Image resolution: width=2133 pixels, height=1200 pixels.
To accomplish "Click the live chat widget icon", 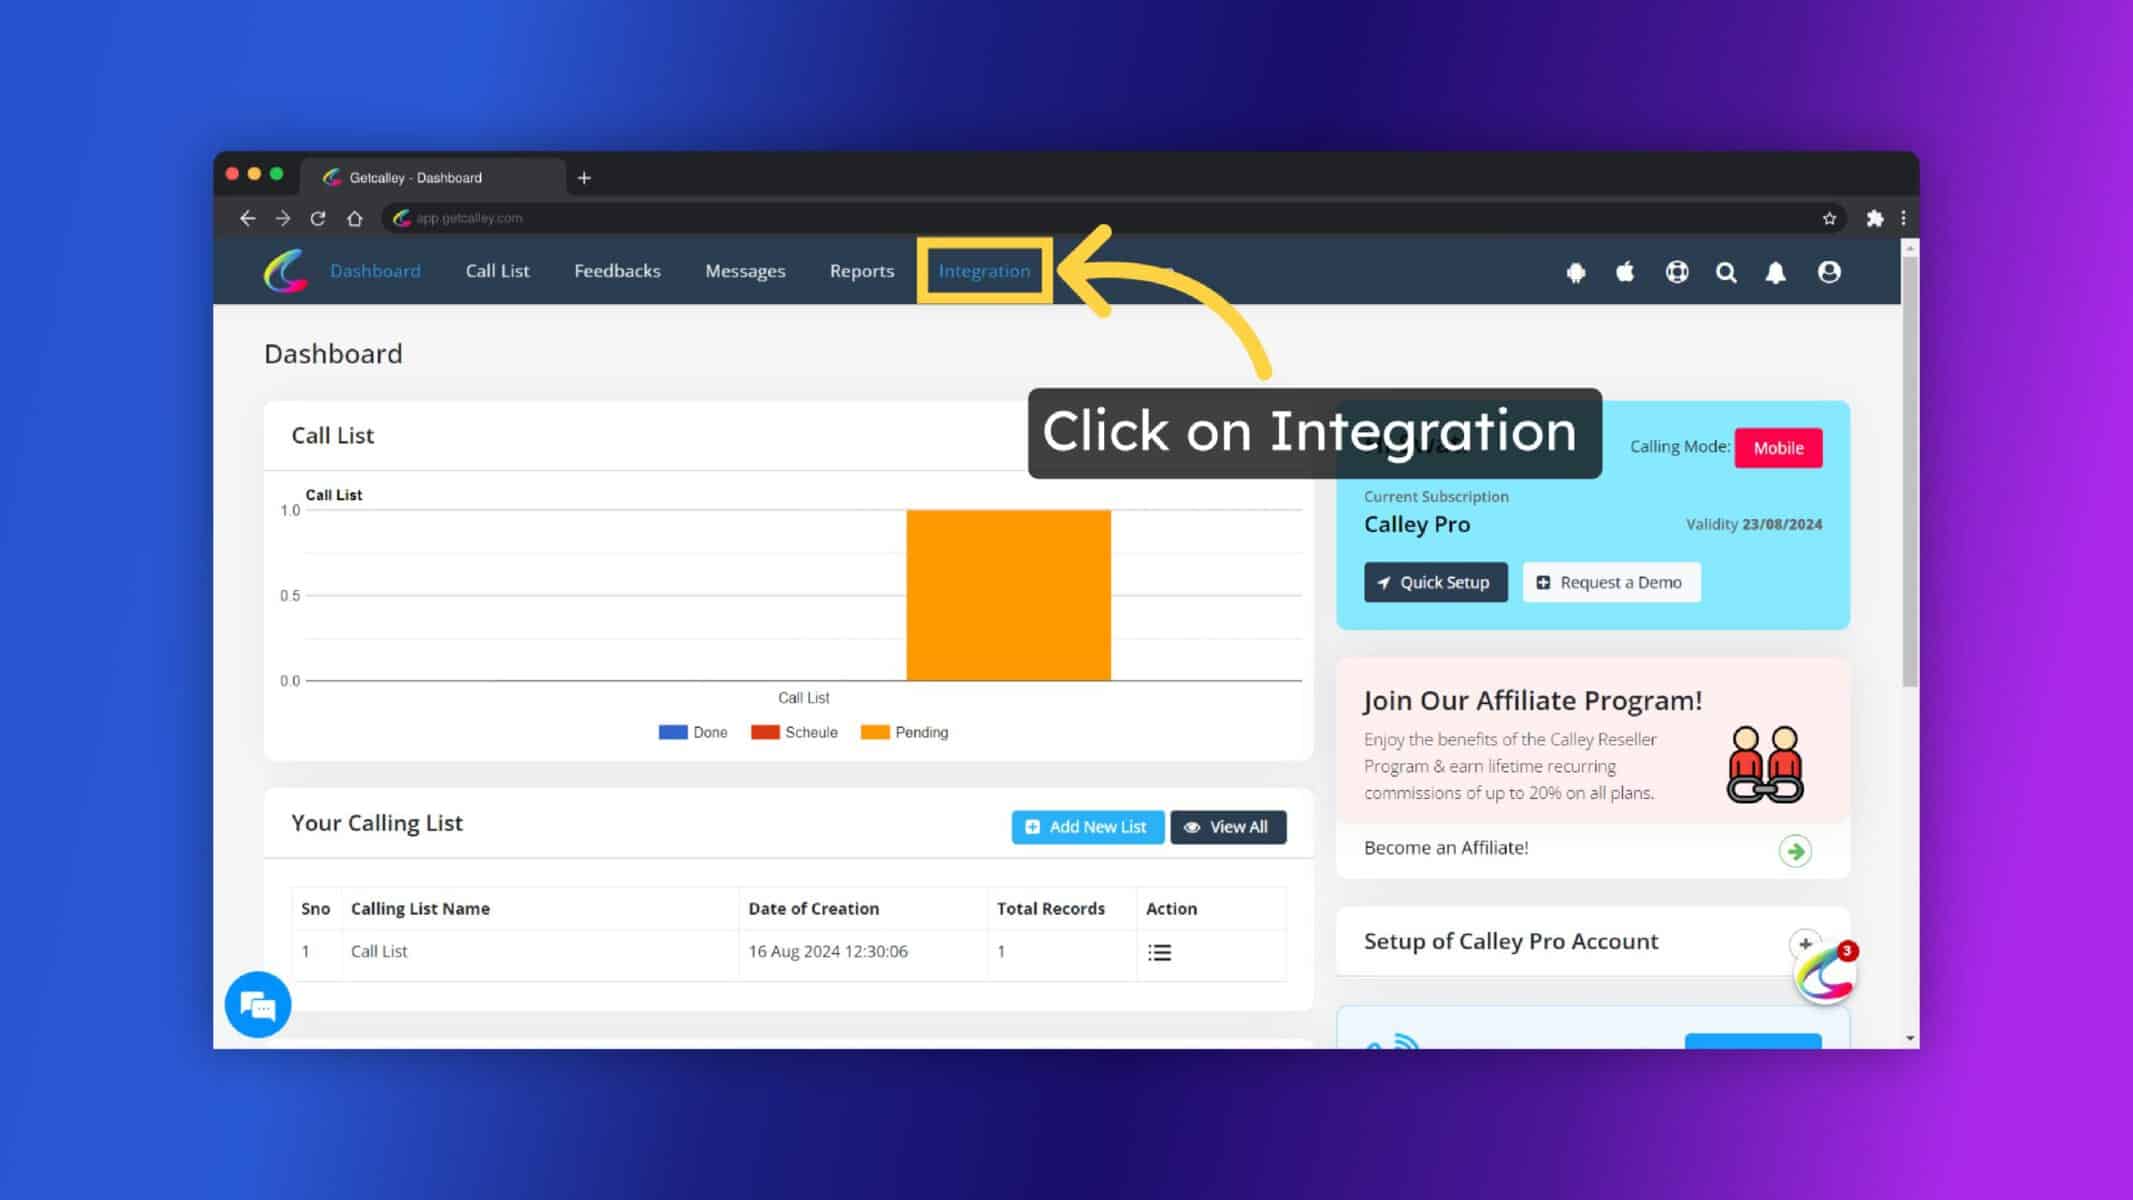I will click(258, 1005).
